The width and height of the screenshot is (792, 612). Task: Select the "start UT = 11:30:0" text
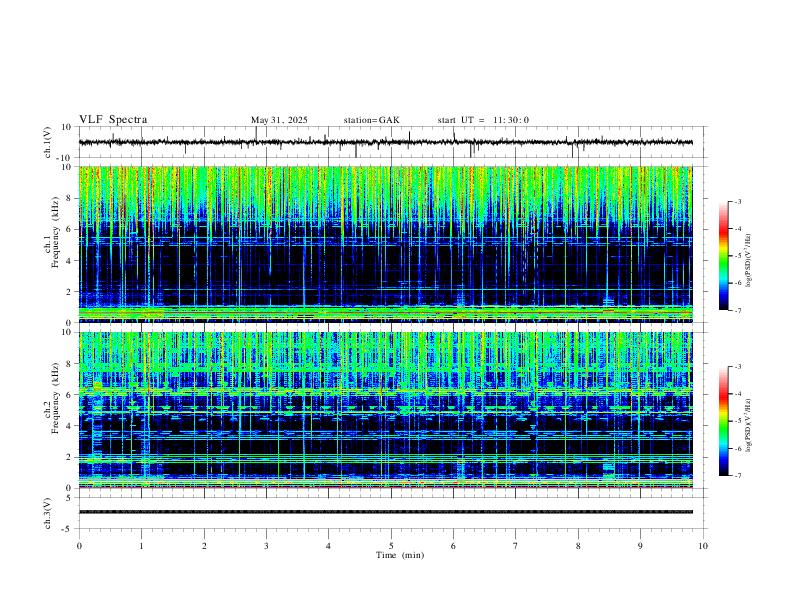483,120
